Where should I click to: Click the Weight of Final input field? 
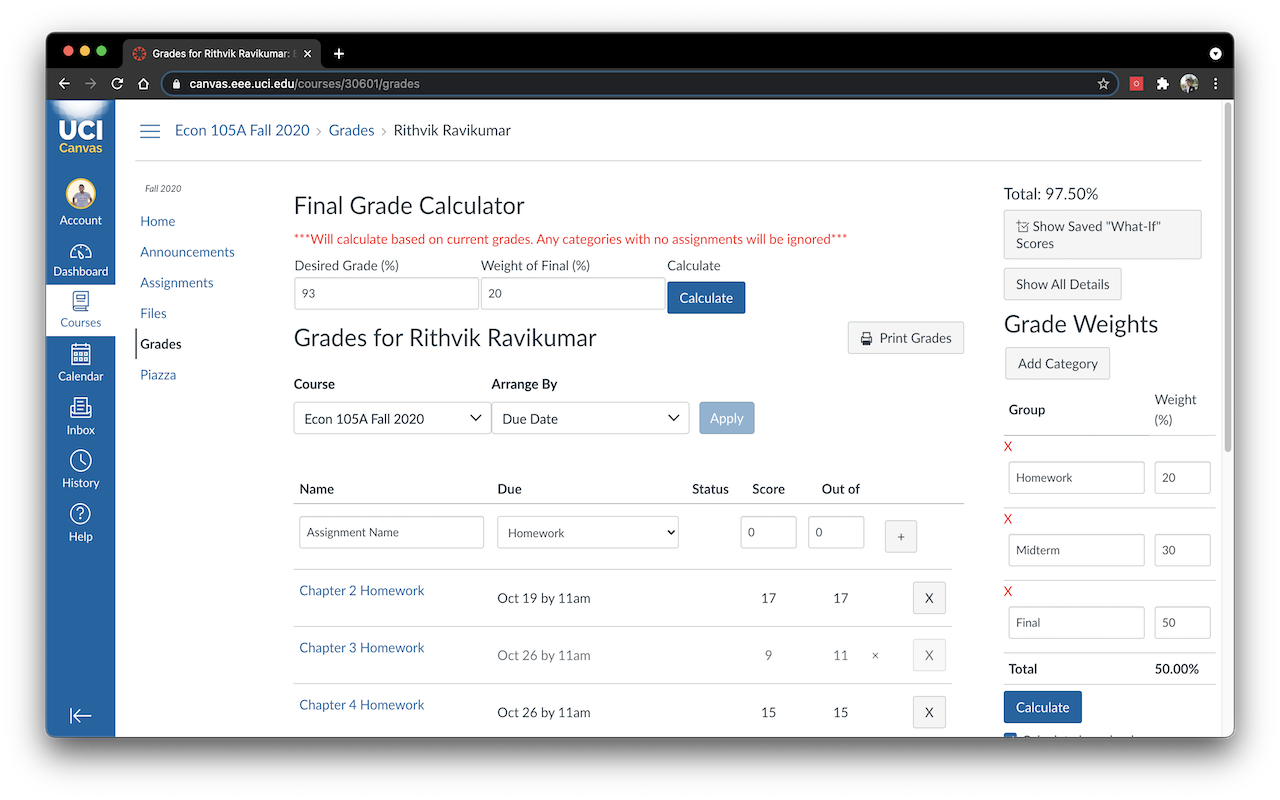coord(573,294)
